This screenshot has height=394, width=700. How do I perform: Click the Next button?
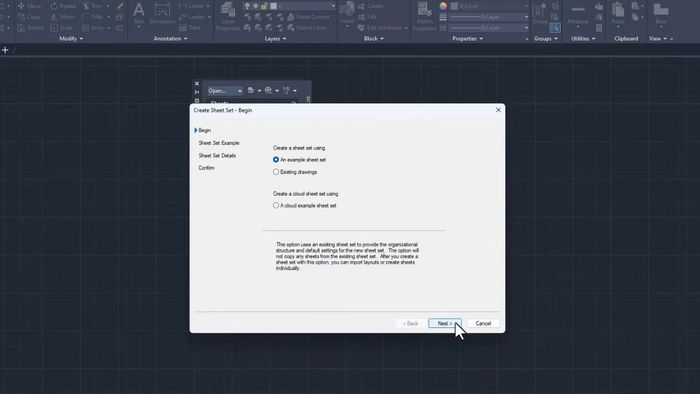tap(445, 323)
